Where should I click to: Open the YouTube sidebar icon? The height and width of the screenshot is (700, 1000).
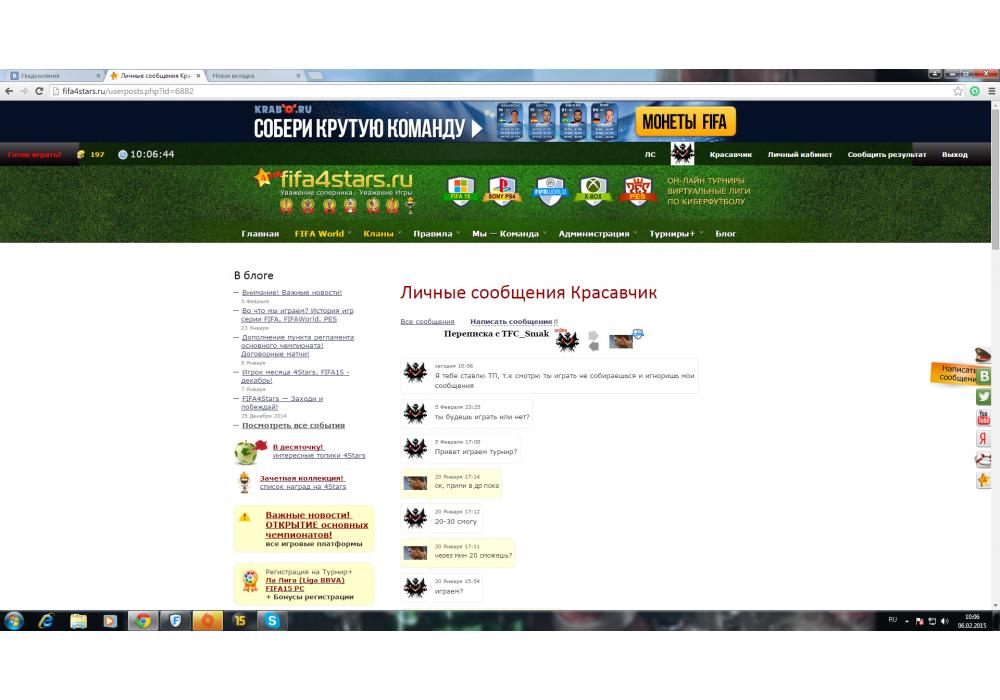click(984, 418)
